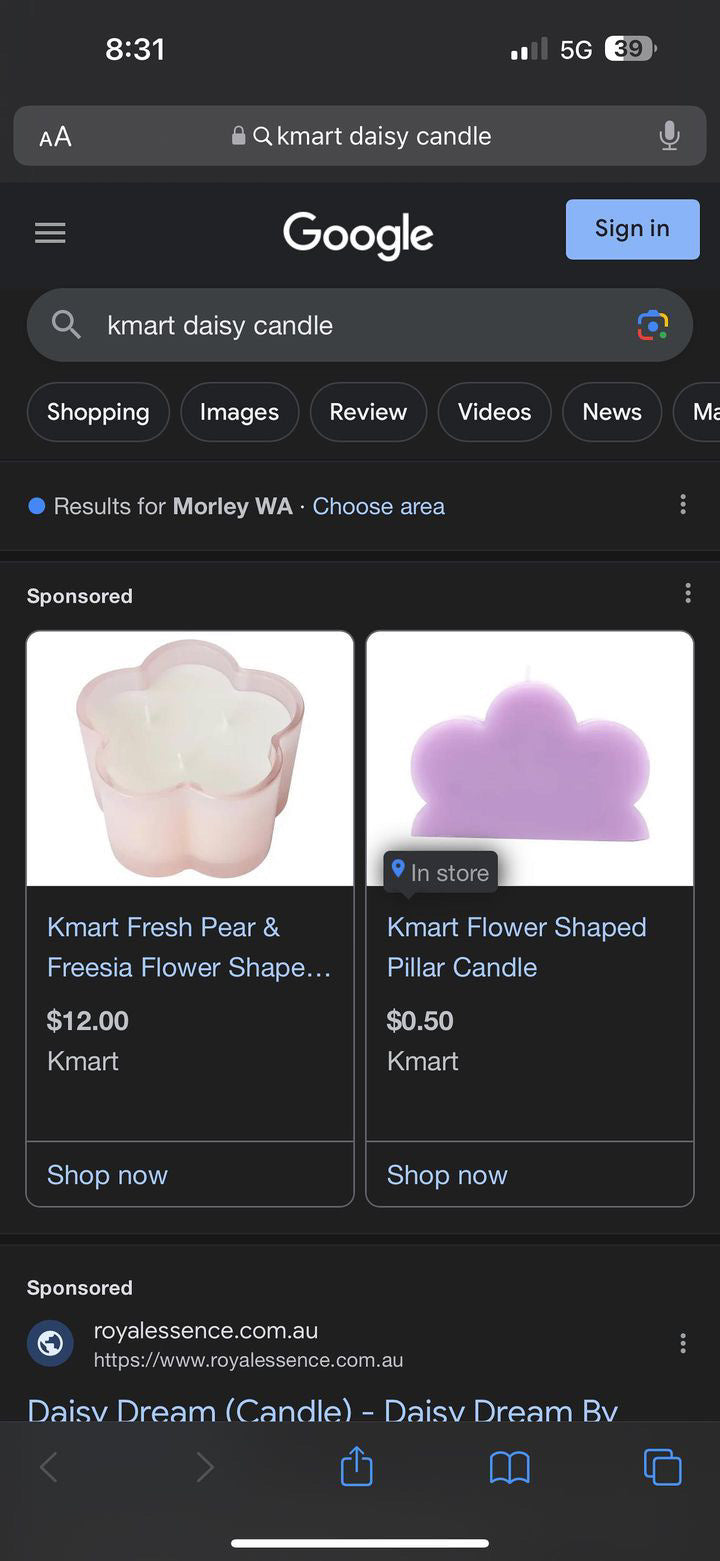Tap the search magnifier in Google box
The width and height of the screenshot is (720, 1561).
click(66, 325)
